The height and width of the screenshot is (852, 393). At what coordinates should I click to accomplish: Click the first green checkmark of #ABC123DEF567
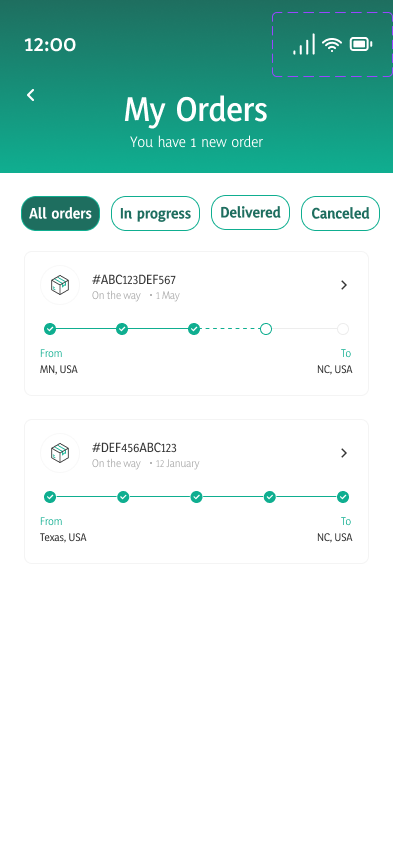pyautogui.click(x=50, y=329)
